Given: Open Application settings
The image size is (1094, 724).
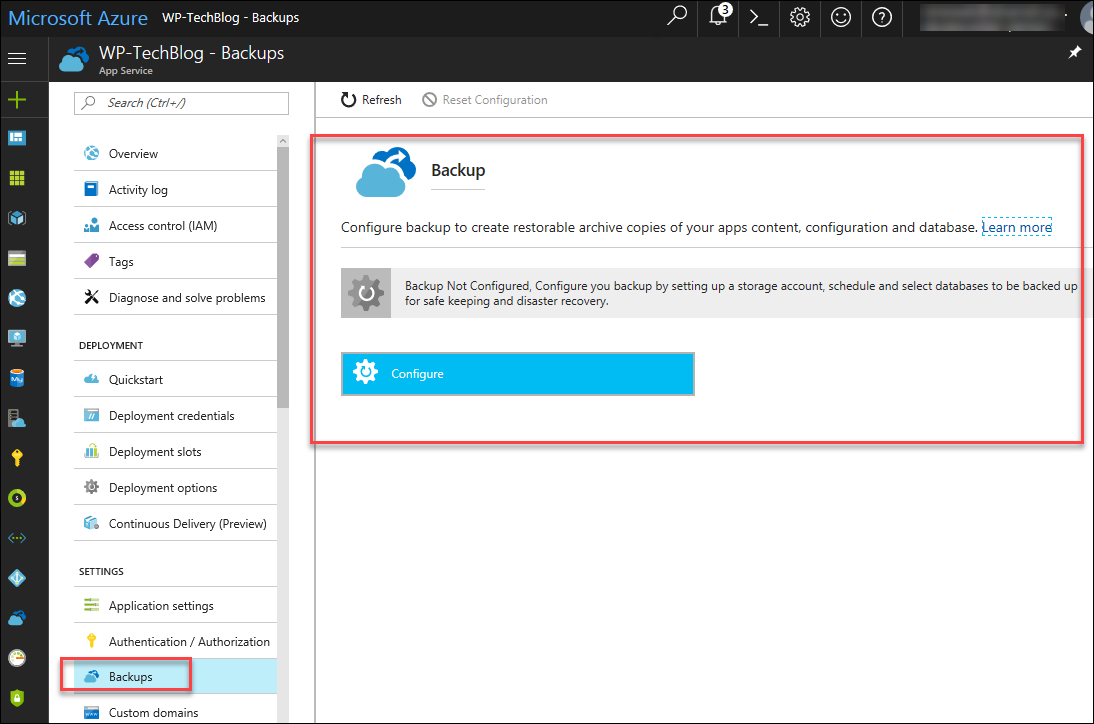Looking at the screenshot, I should (x=175, y=605).
